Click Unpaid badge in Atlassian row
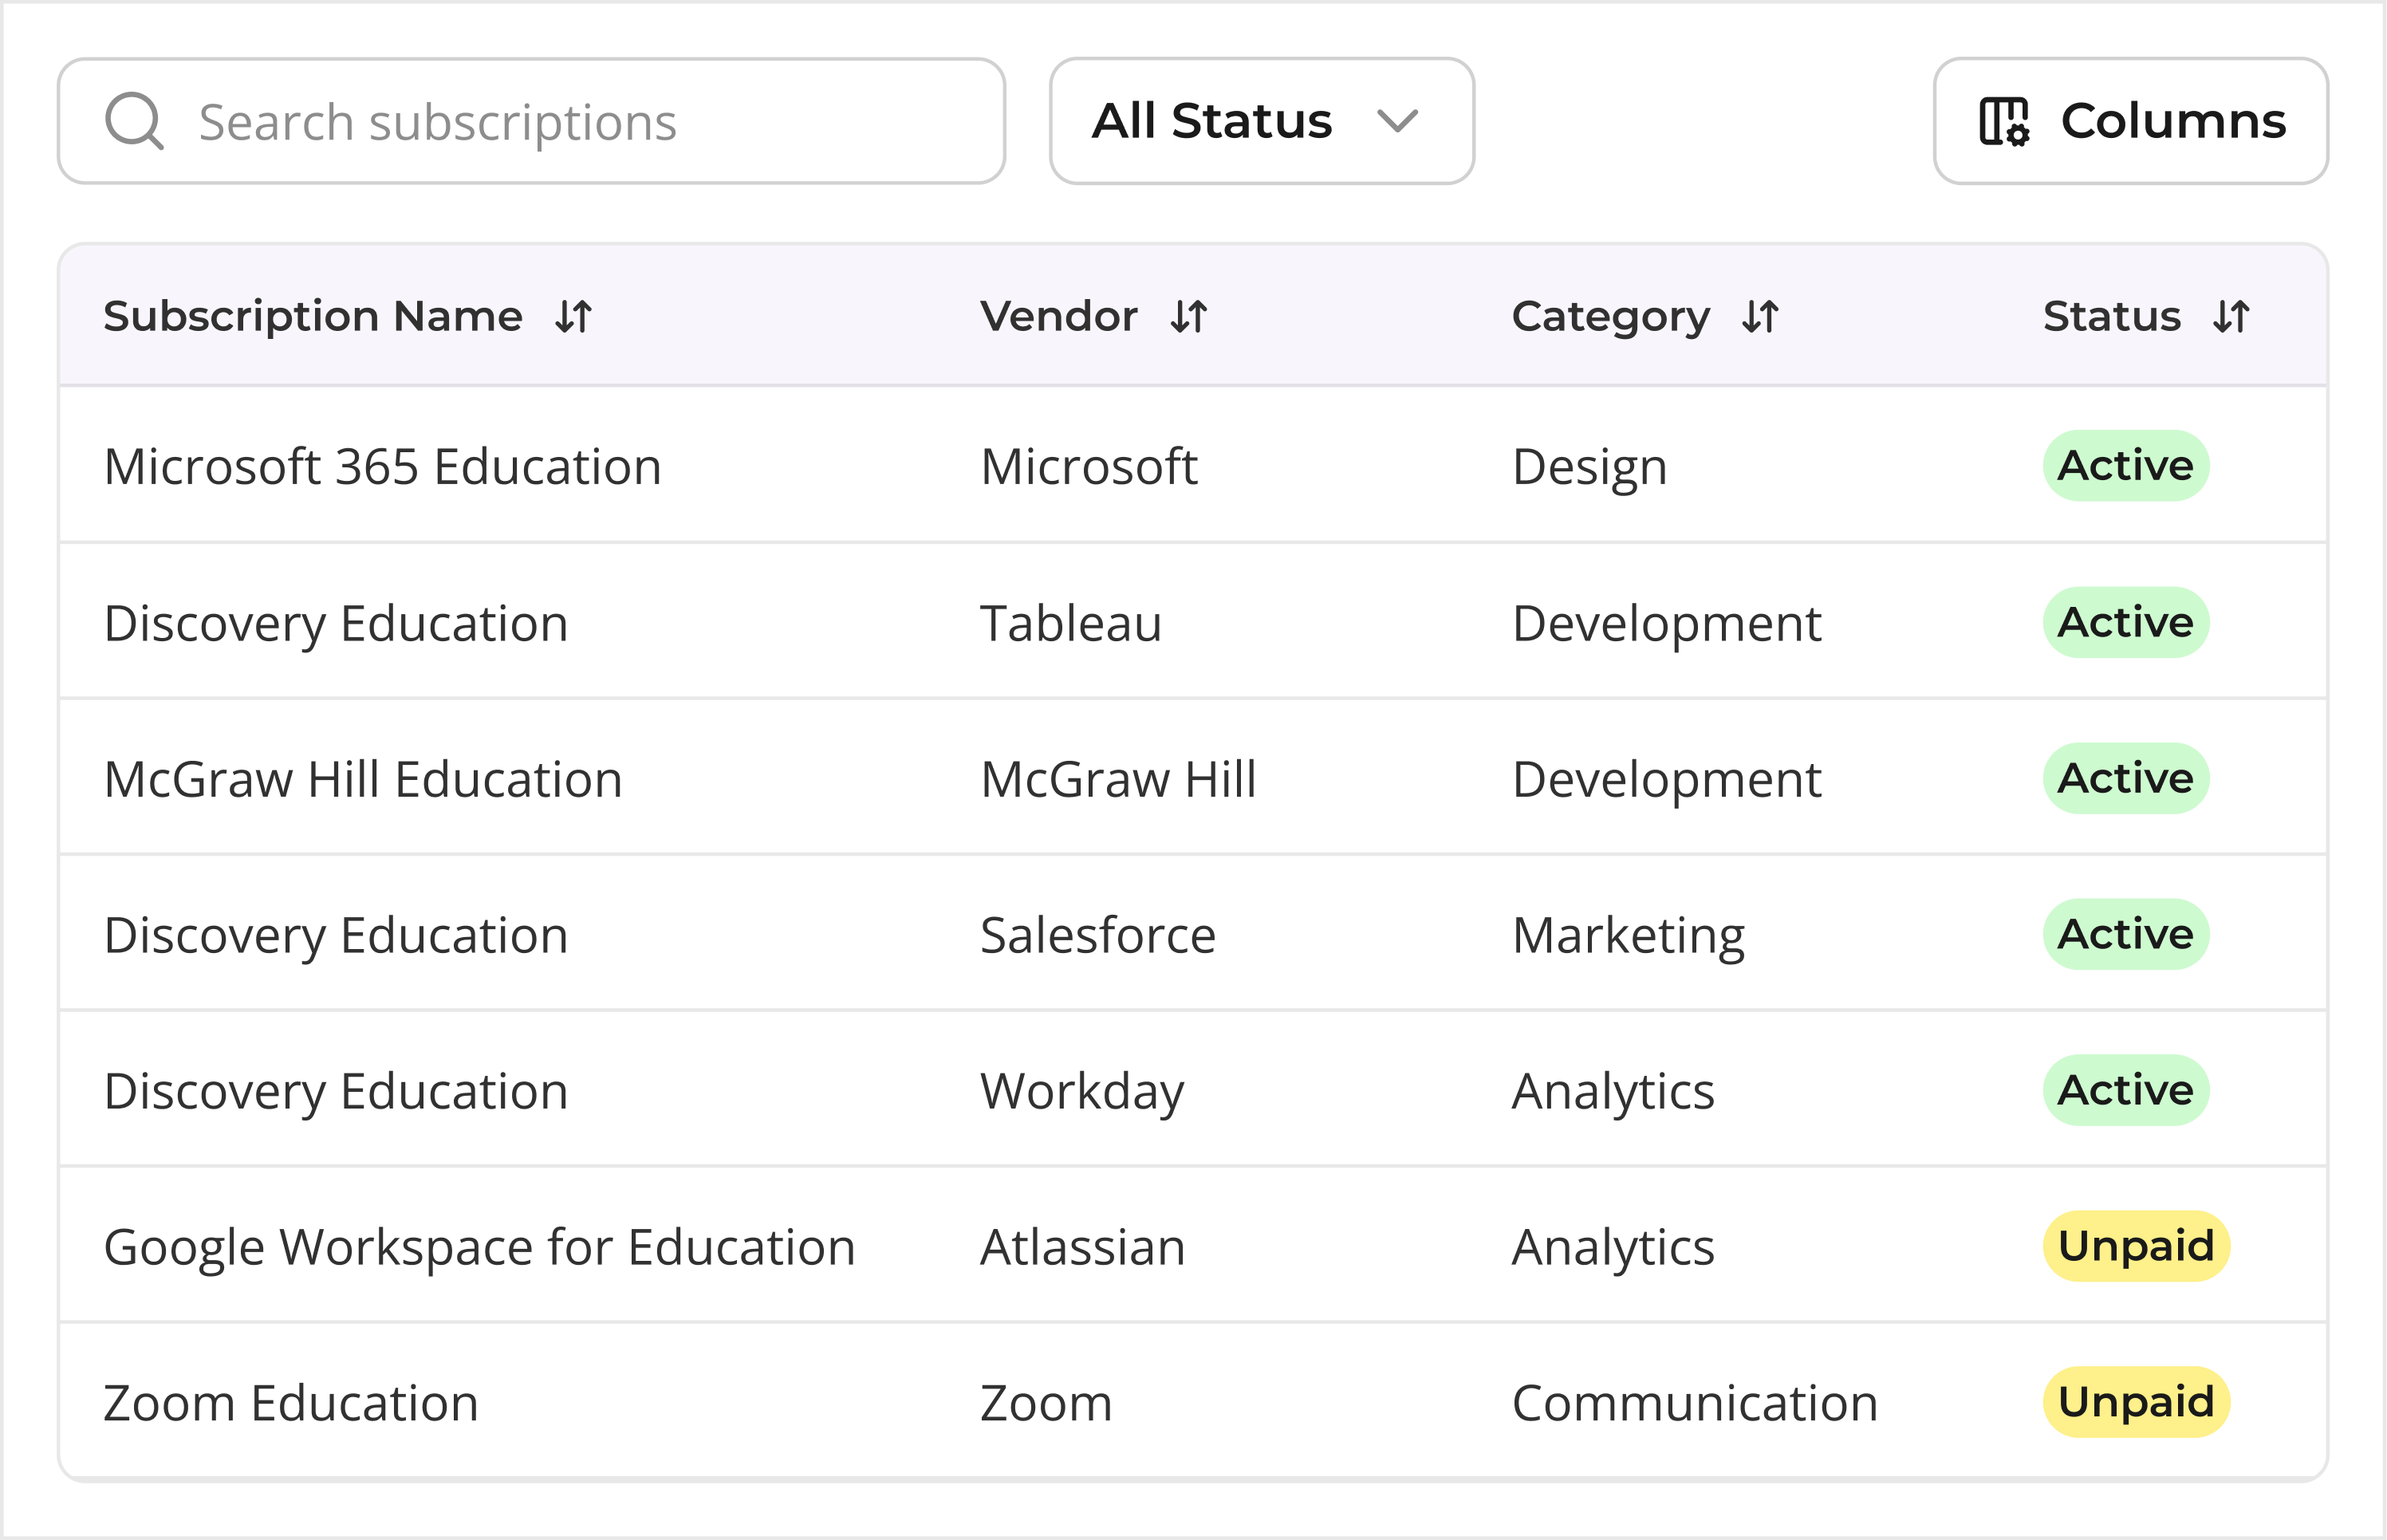This screenshot has width=2387, height=1540. (2137, 1246)
